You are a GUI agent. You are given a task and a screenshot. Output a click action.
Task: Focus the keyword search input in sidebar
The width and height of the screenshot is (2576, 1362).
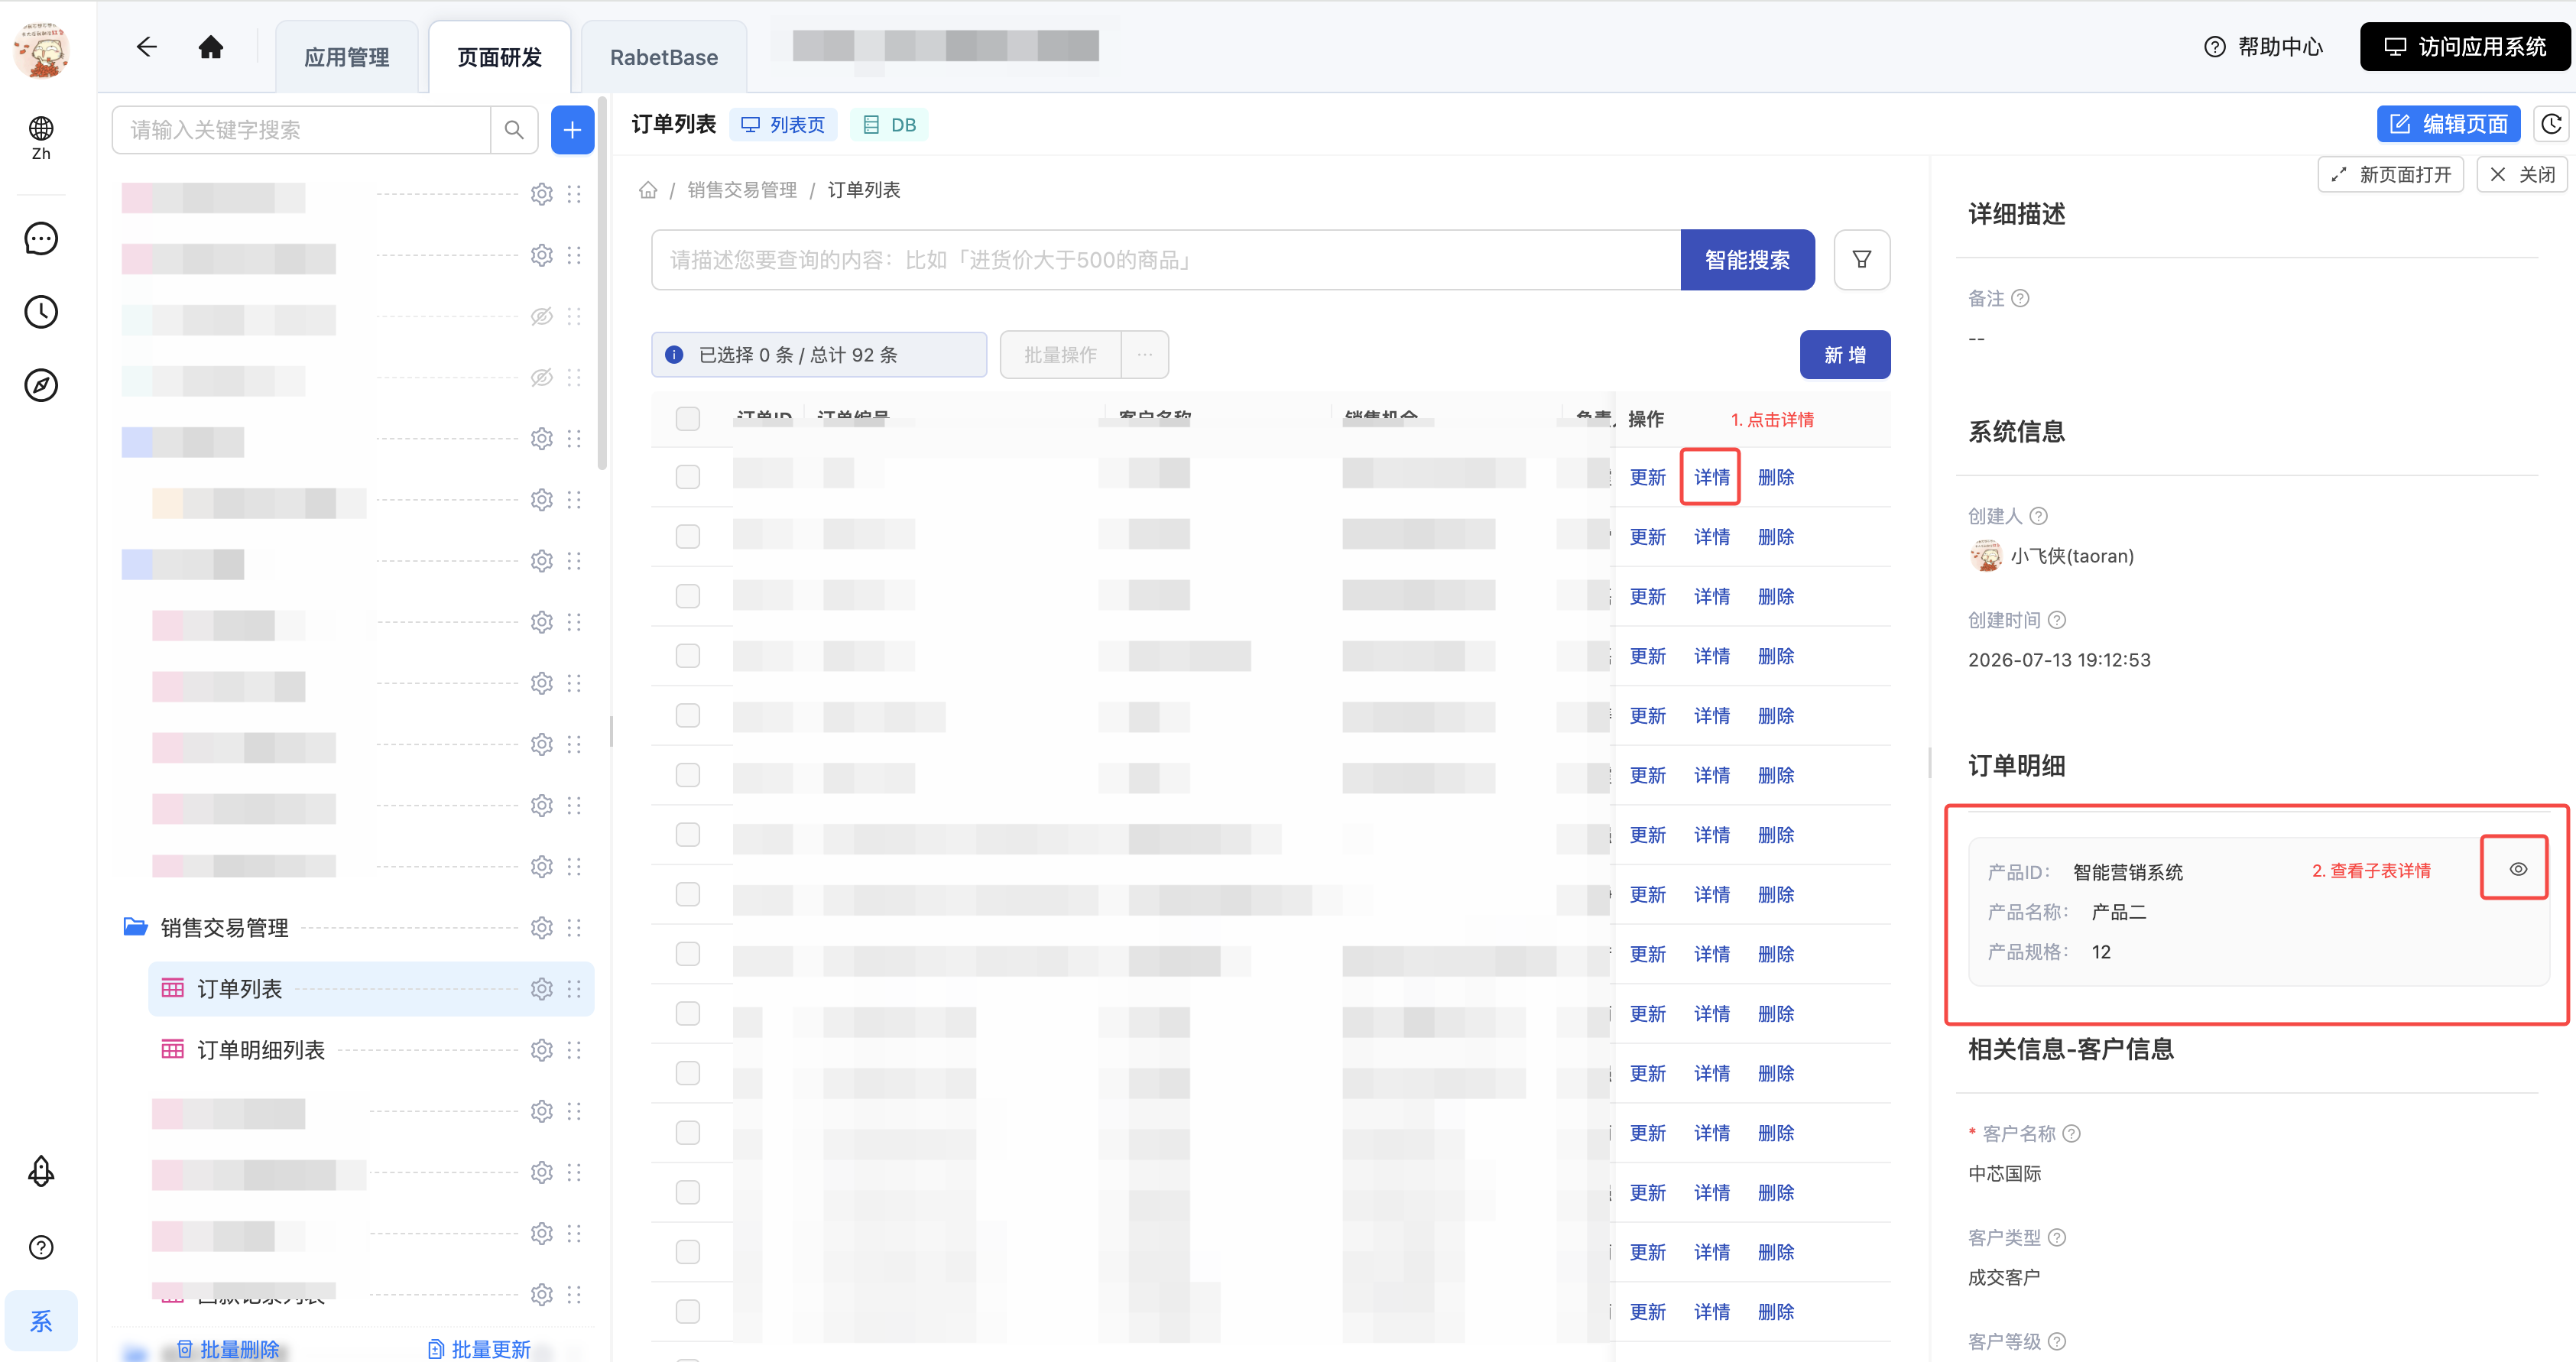tap(302, 130)
